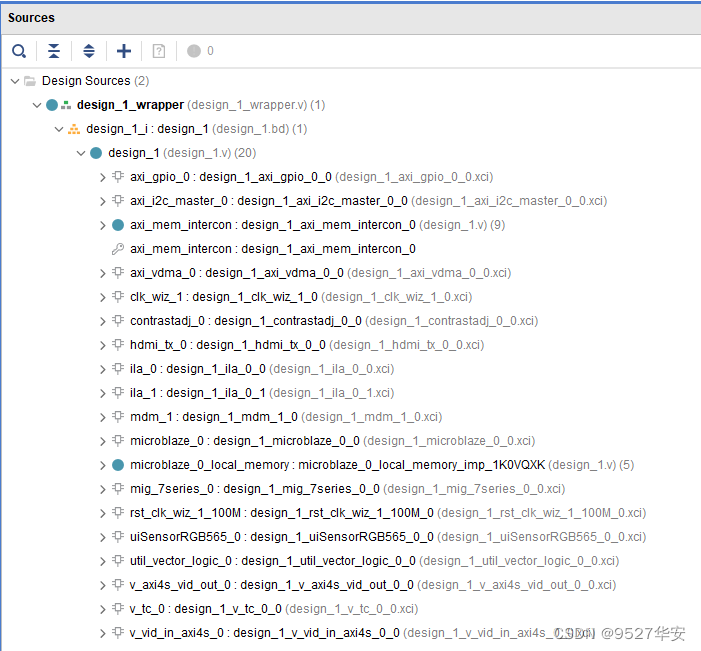
Task: Click the blue circle icon of axi_mem_intercon
Action: pos(118,225)
